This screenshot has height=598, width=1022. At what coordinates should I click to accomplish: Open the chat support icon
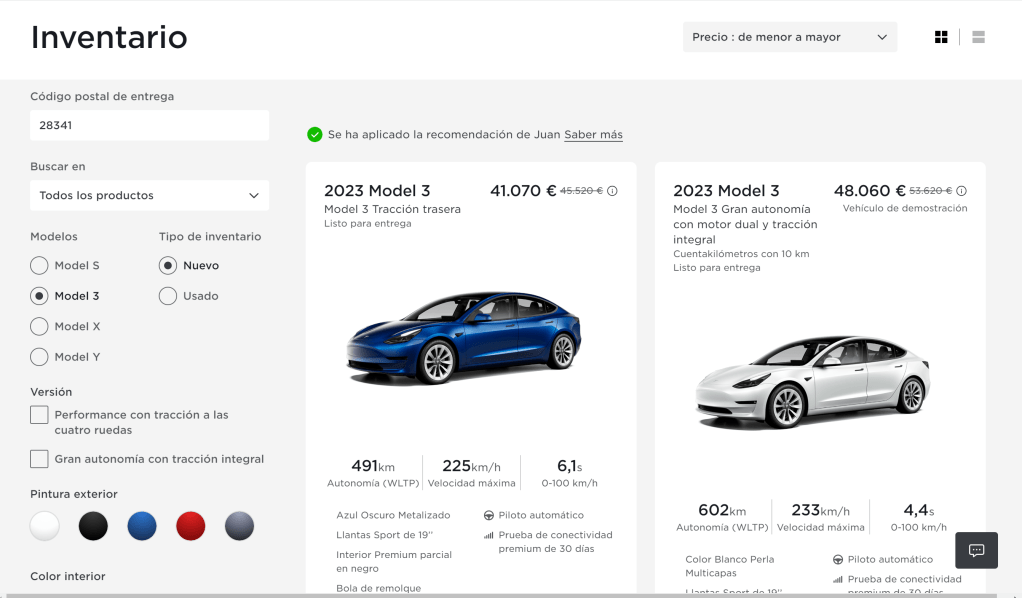coord(977,550)
